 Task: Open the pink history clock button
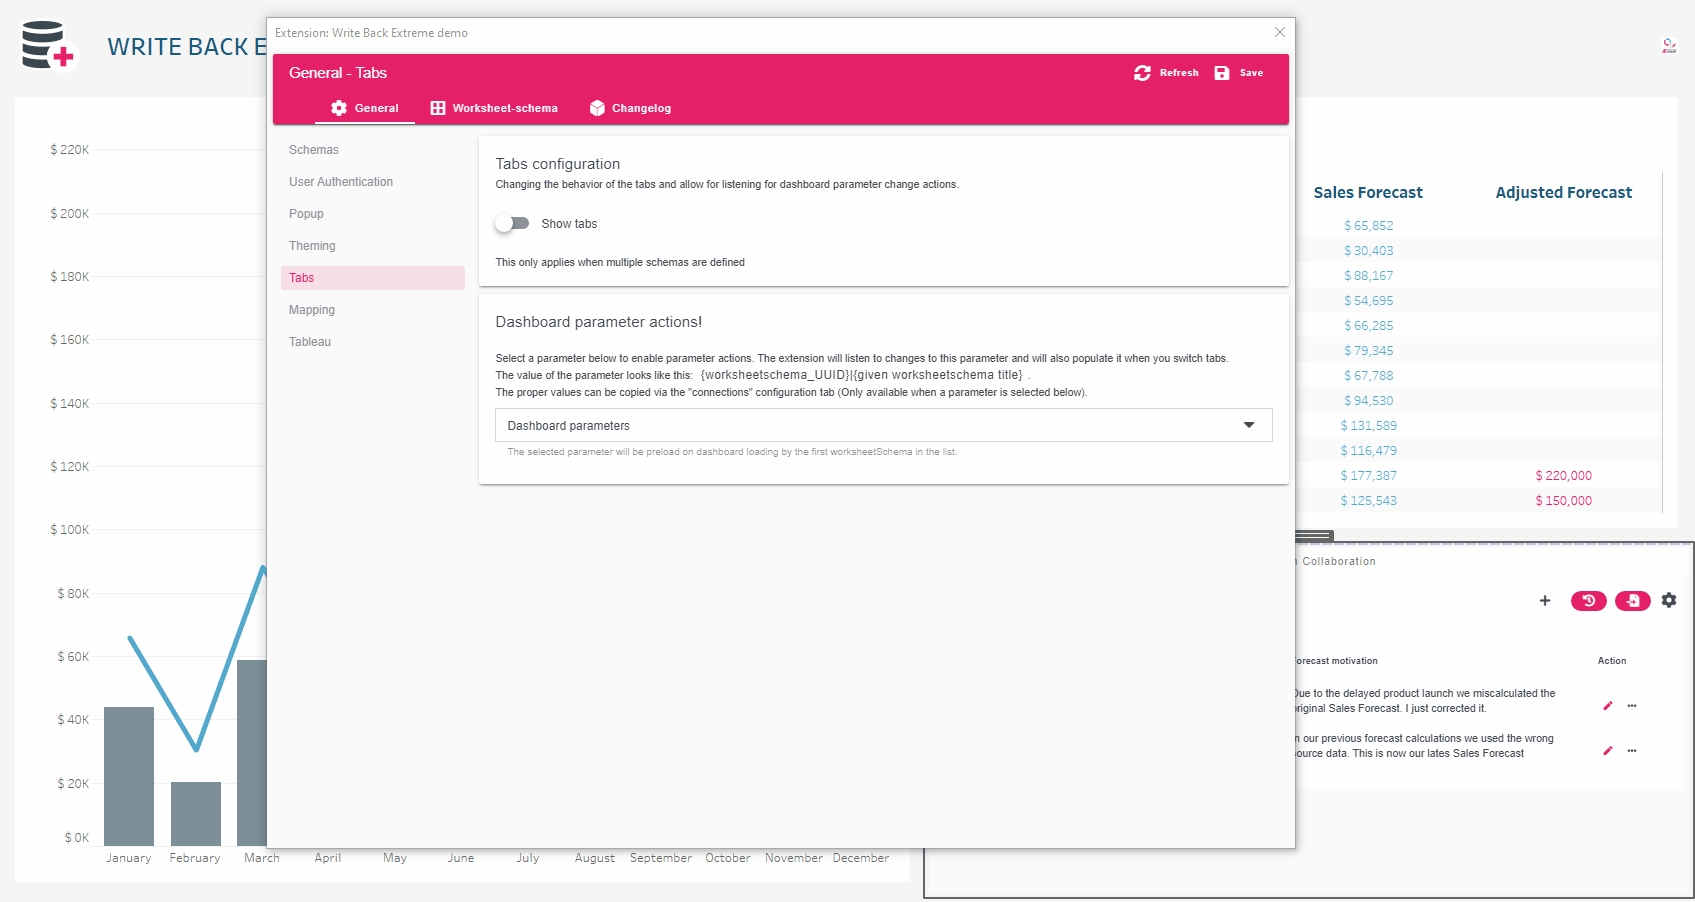pos(1588,601)
